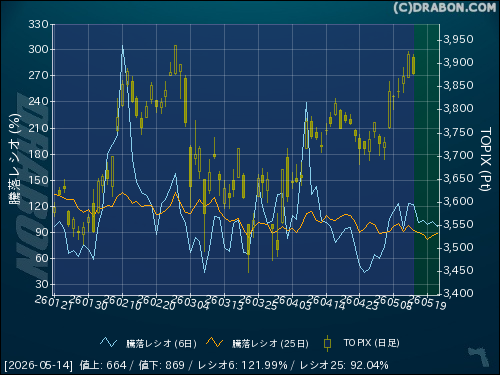Click the 260210 date axis label
Screen dimensions: 500x375
pos(123,303)
